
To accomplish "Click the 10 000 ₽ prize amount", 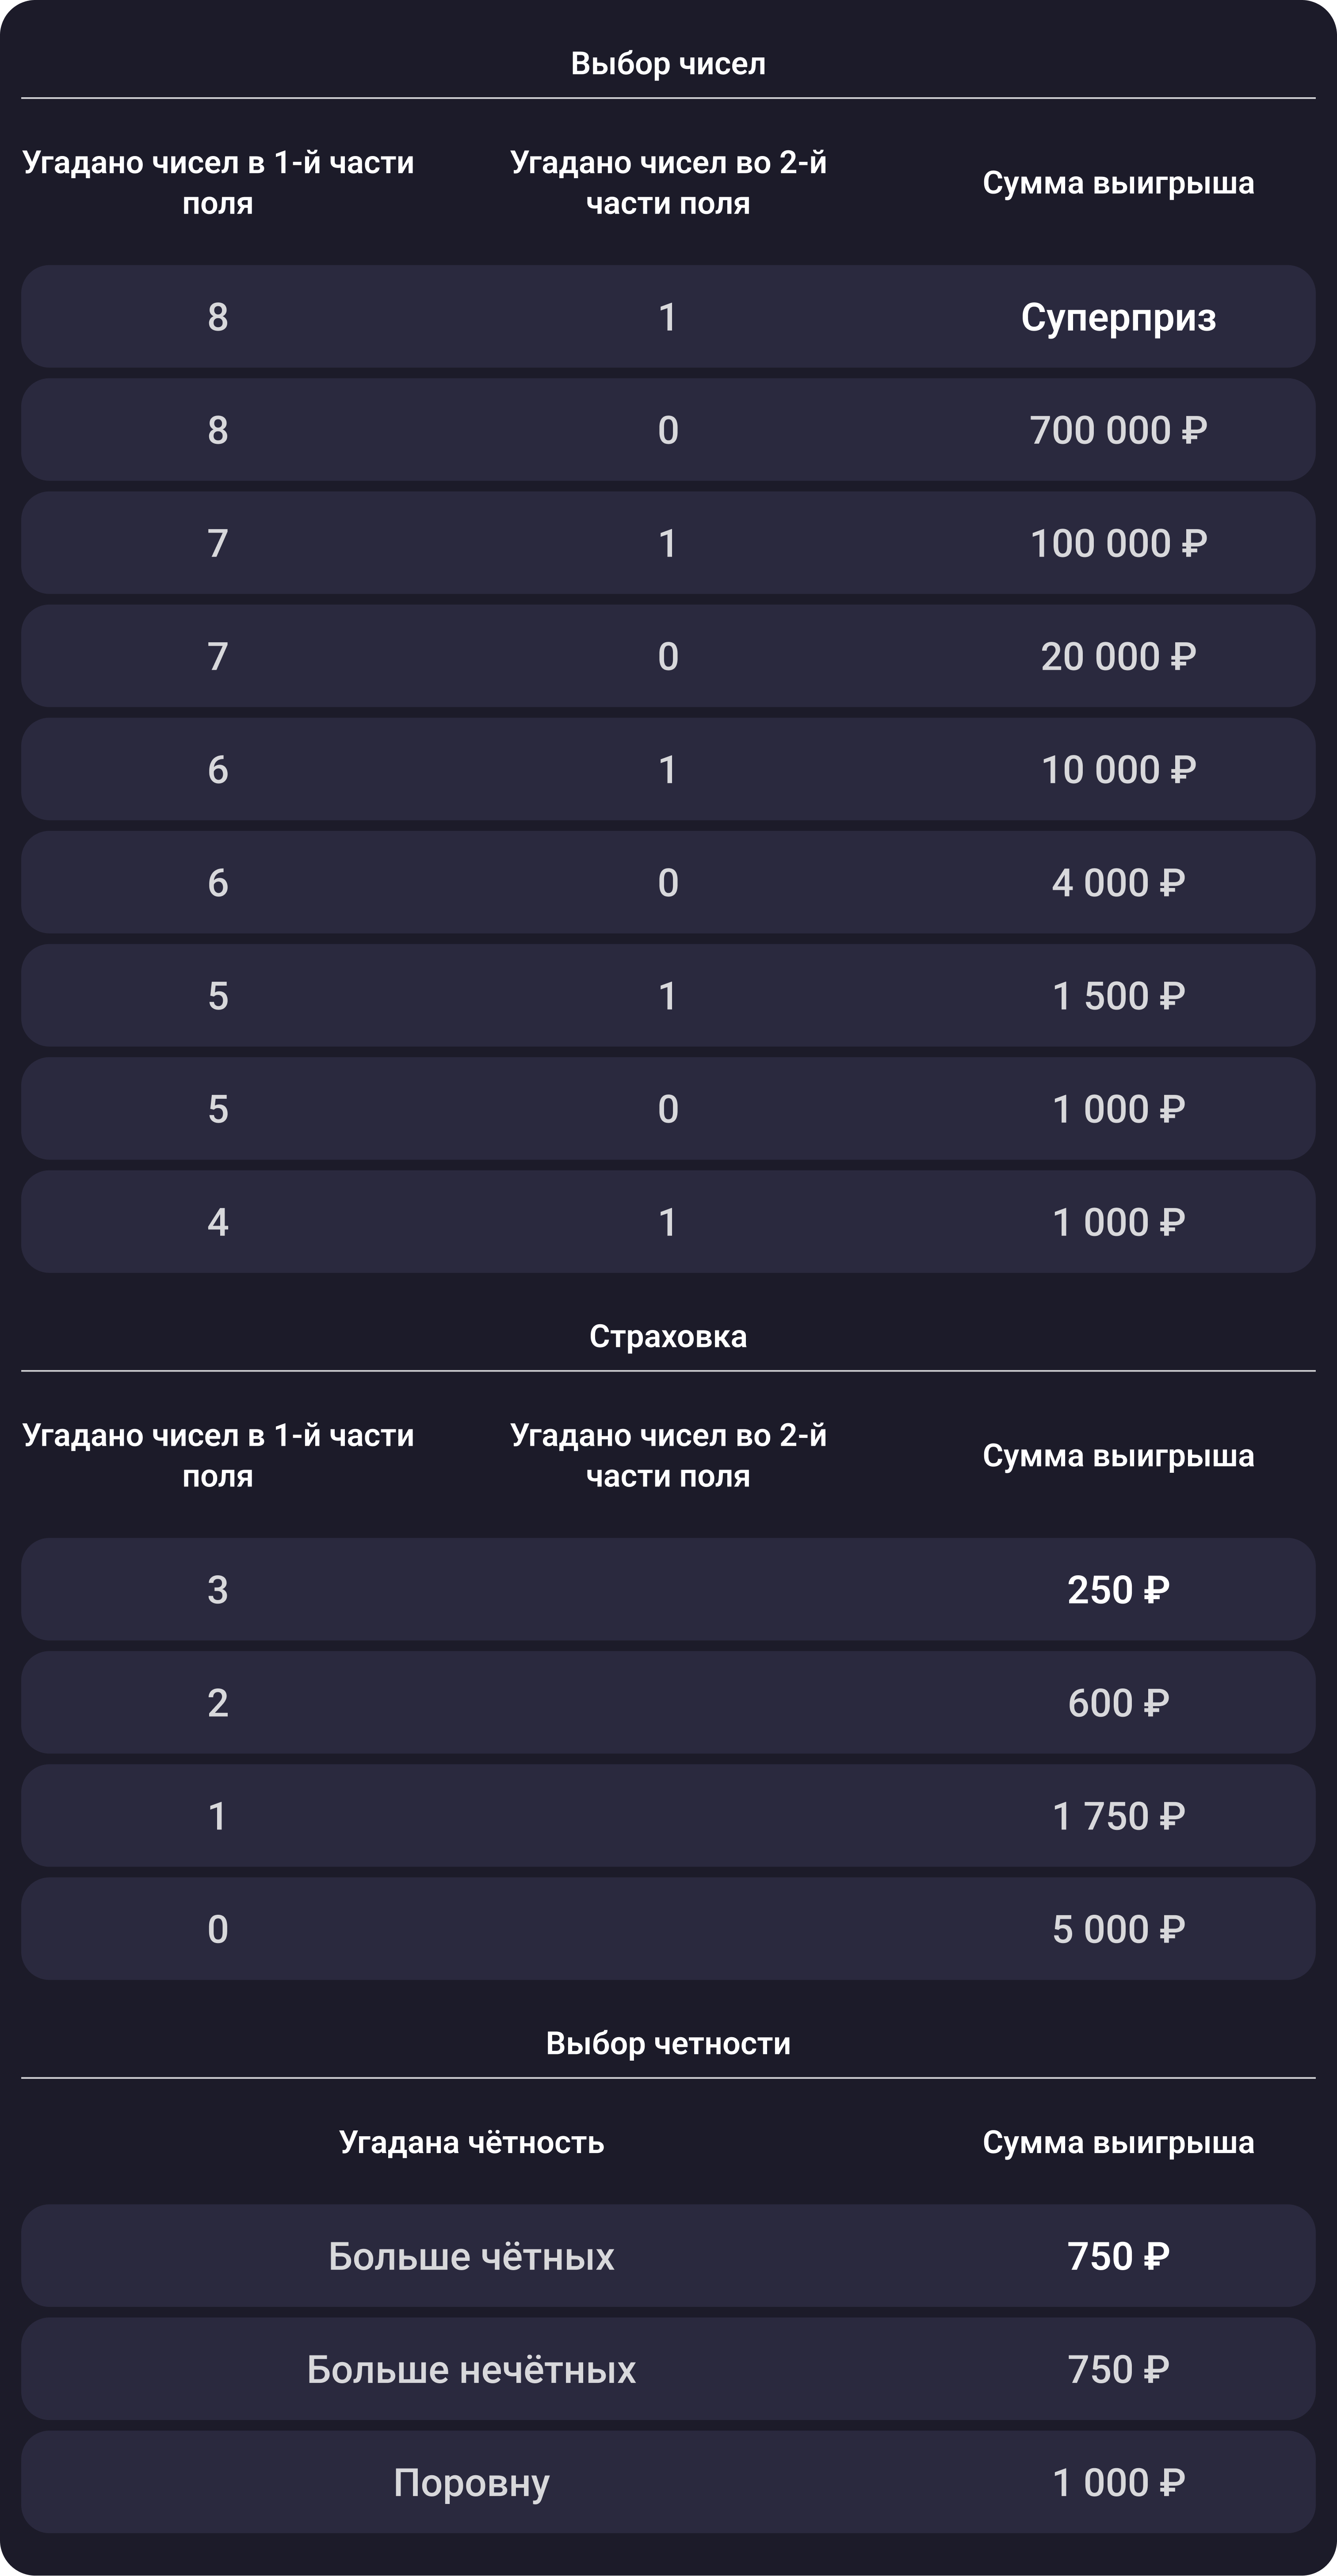I will [x=1118, y=769].
